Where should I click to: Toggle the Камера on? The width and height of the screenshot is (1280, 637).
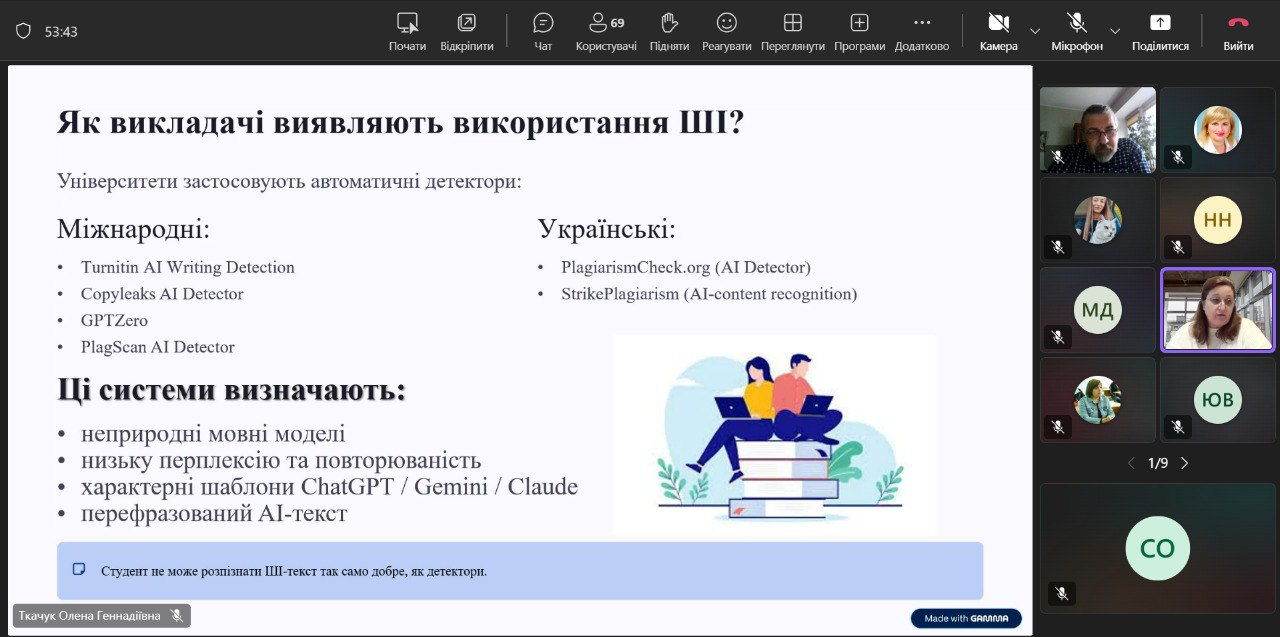(998, 30)
